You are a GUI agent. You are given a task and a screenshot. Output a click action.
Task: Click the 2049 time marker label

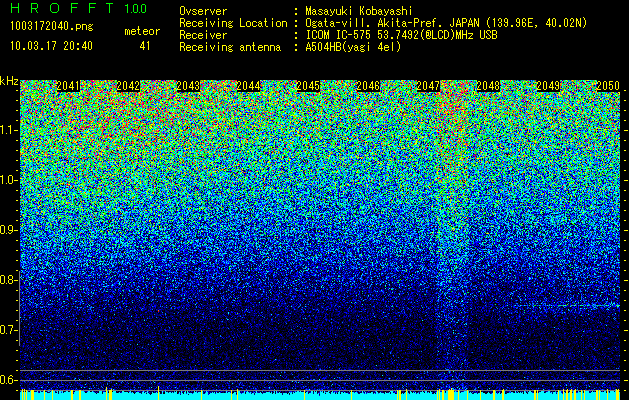tap(548, 86)
